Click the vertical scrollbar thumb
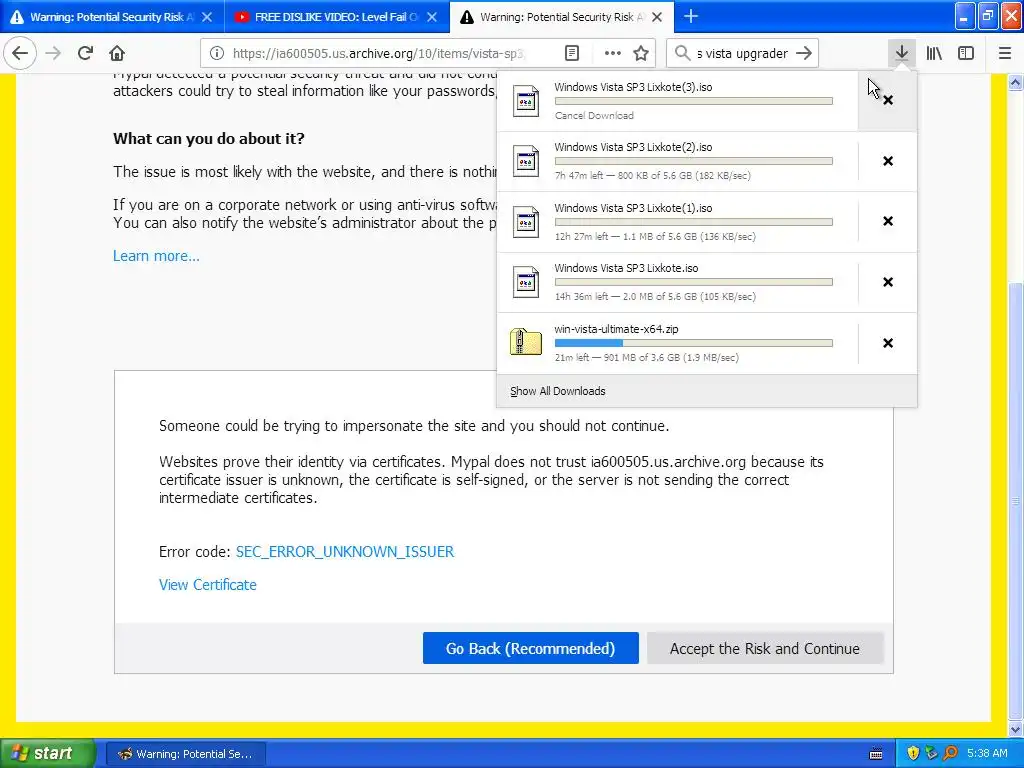The image size is (1024, 768). 1015,501
